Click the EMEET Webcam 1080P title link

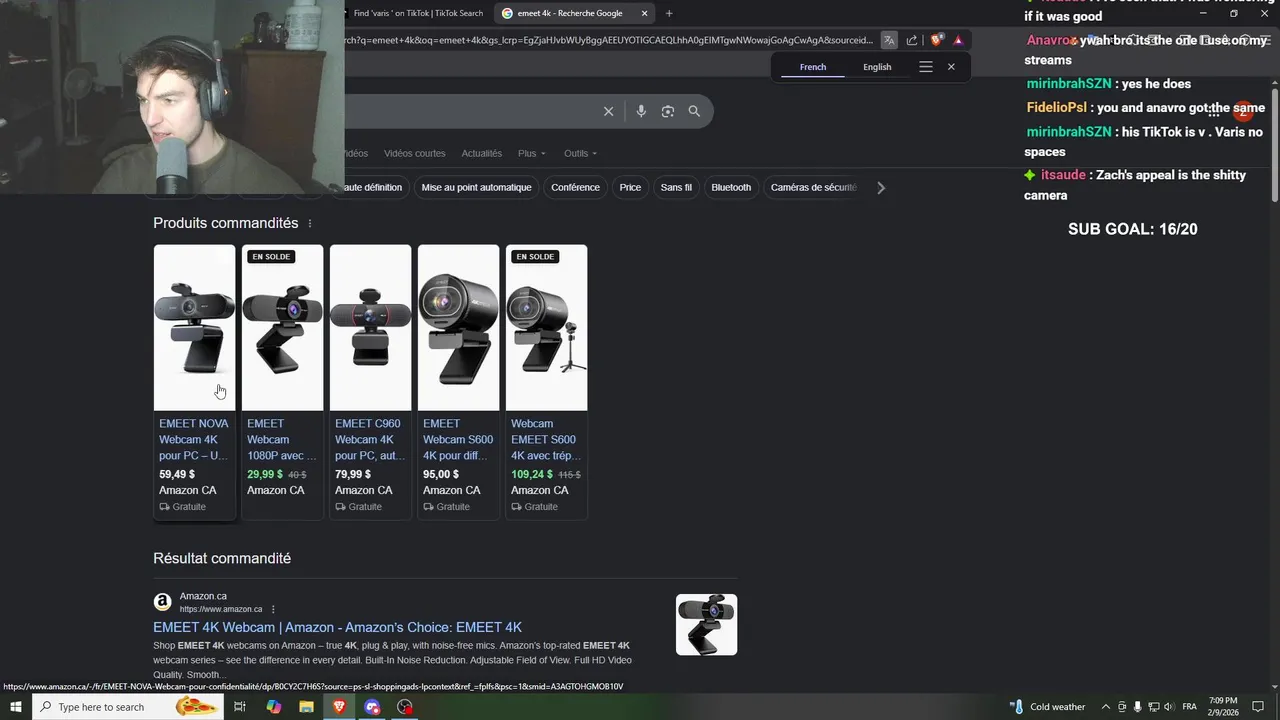point(282,439)
